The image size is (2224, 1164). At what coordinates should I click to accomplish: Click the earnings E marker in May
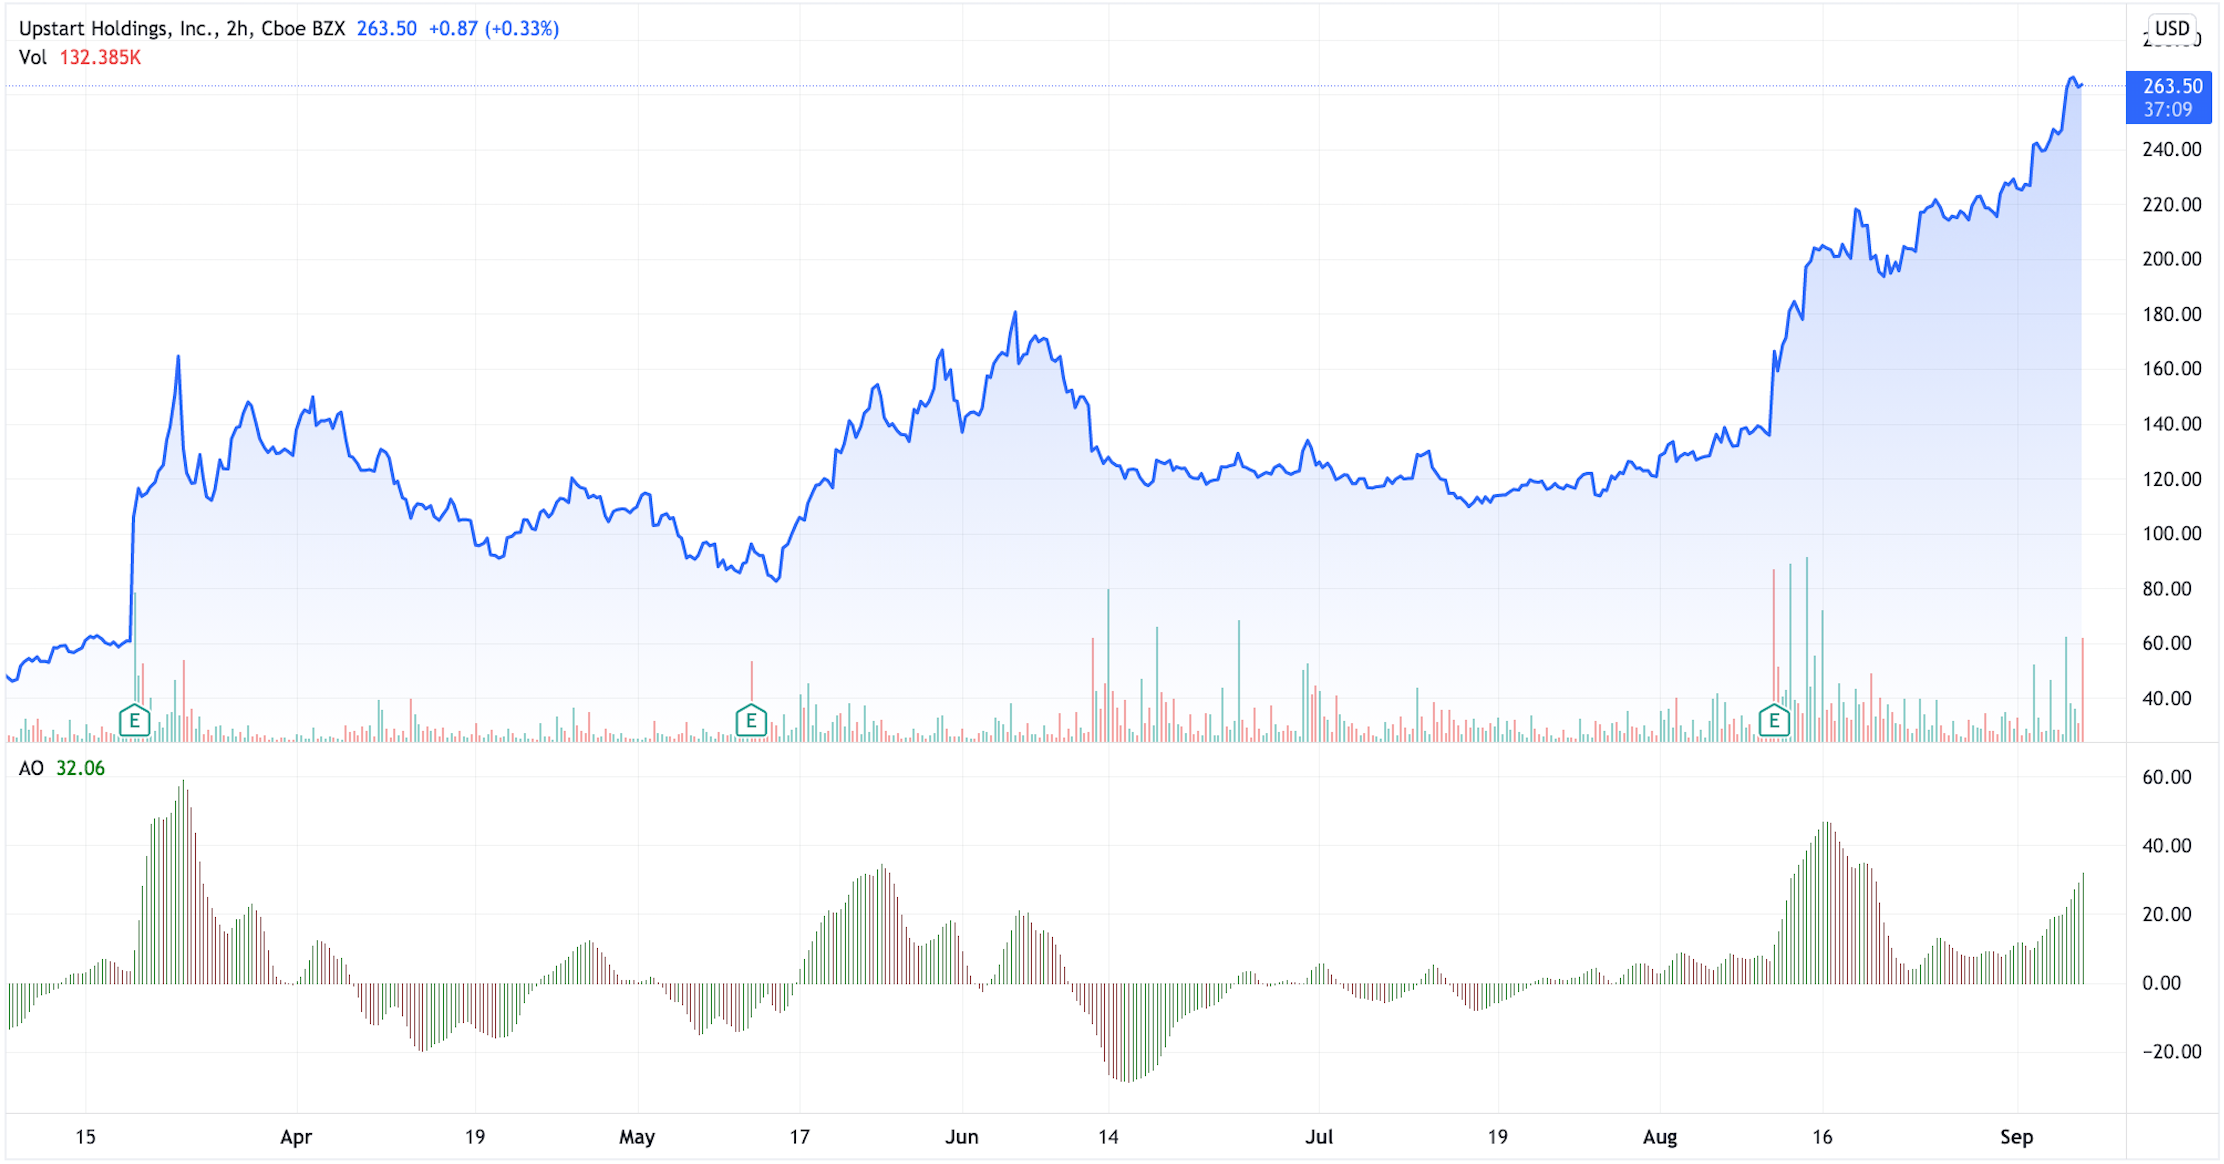751,720
